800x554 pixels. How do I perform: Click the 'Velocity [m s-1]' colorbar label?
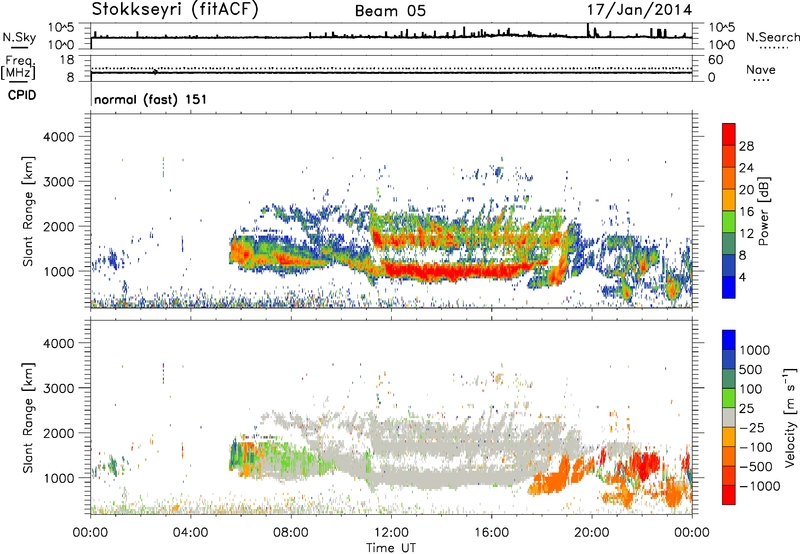click(x=790, y=417)
